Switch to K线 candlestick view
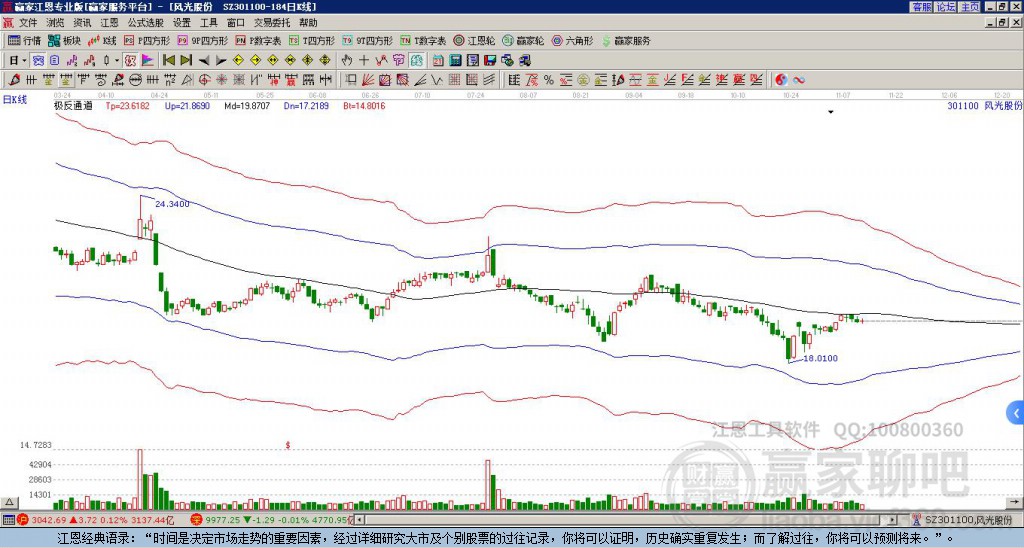The image size is (1024, 548). (102, 41)
